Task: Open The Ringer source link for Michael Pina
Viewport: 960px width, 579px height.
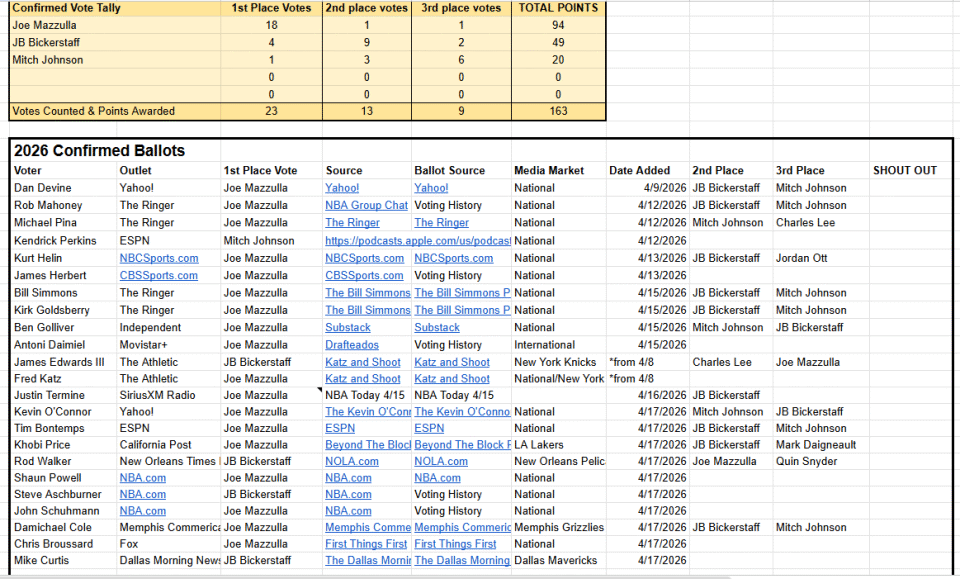Action: (x=352, y=223)
